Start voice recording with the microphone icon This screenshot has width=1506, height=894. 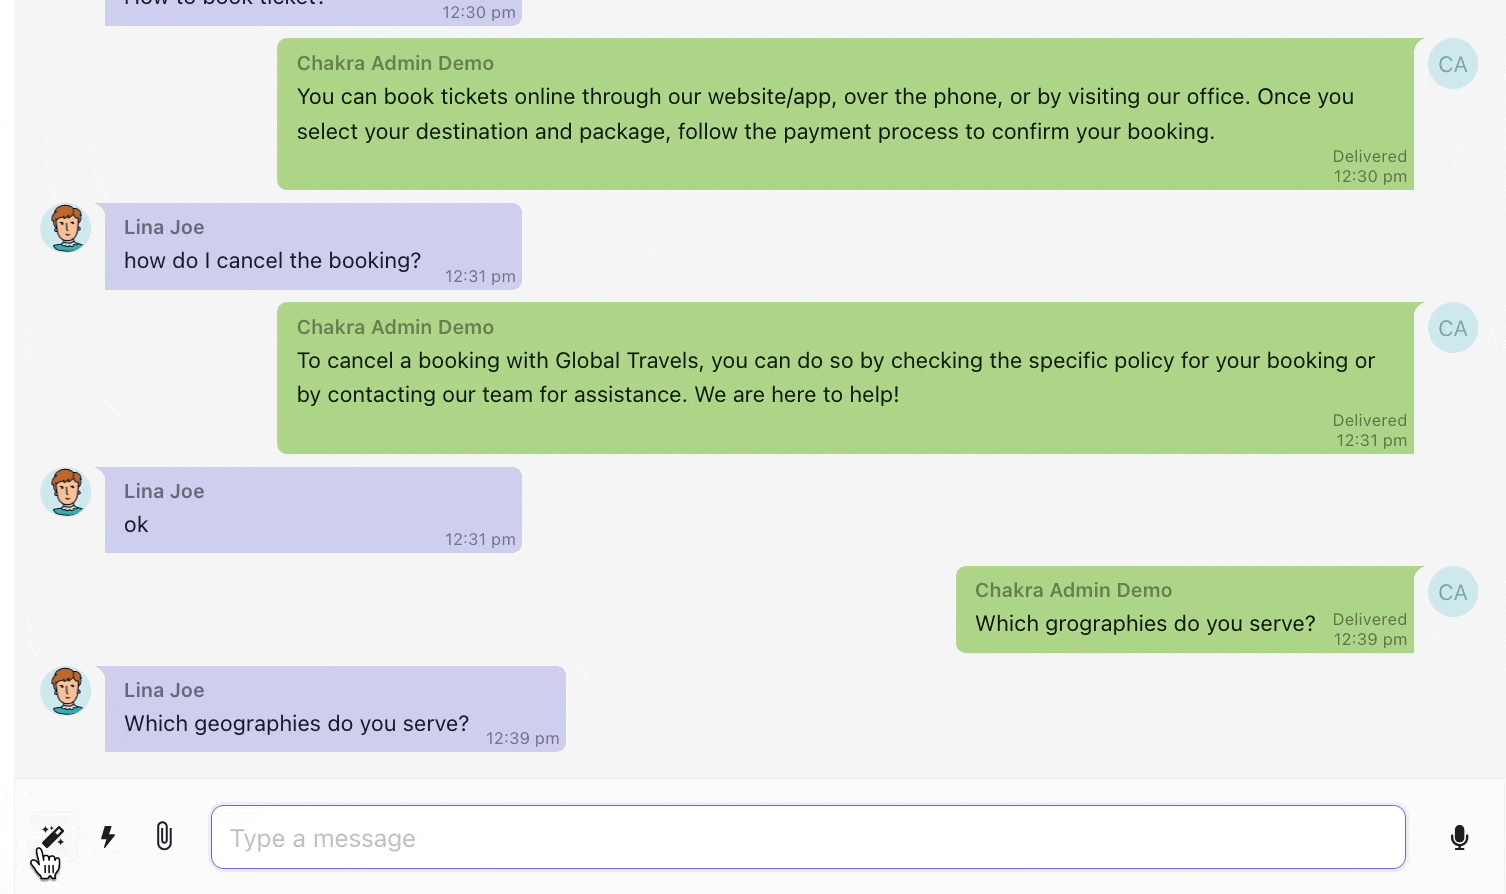point(1459,837)
